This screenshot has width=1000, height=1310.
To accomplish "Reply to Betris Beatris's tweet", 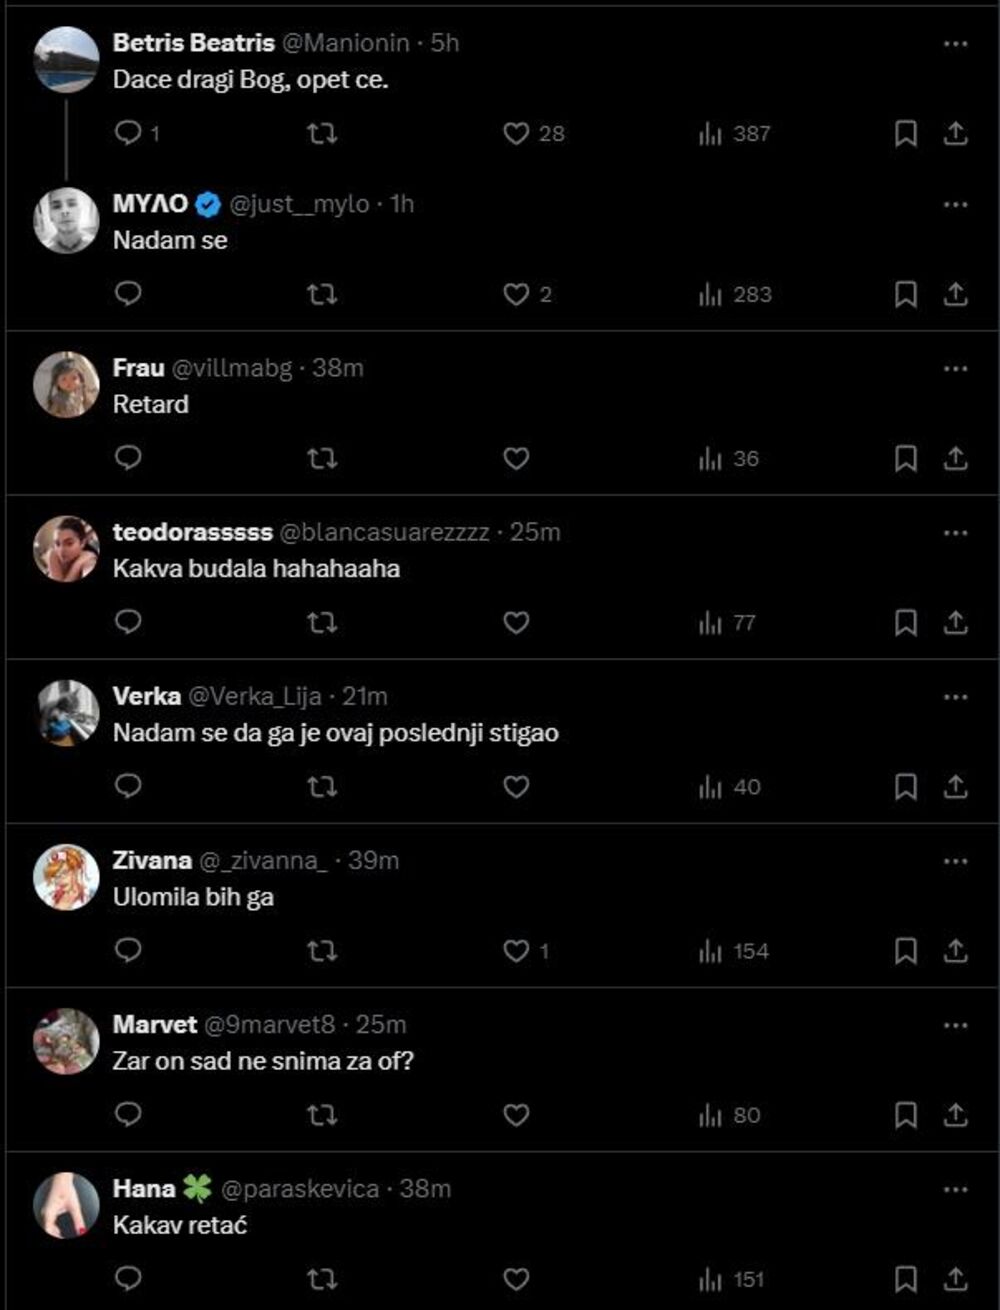I will (x=129, y=133).
